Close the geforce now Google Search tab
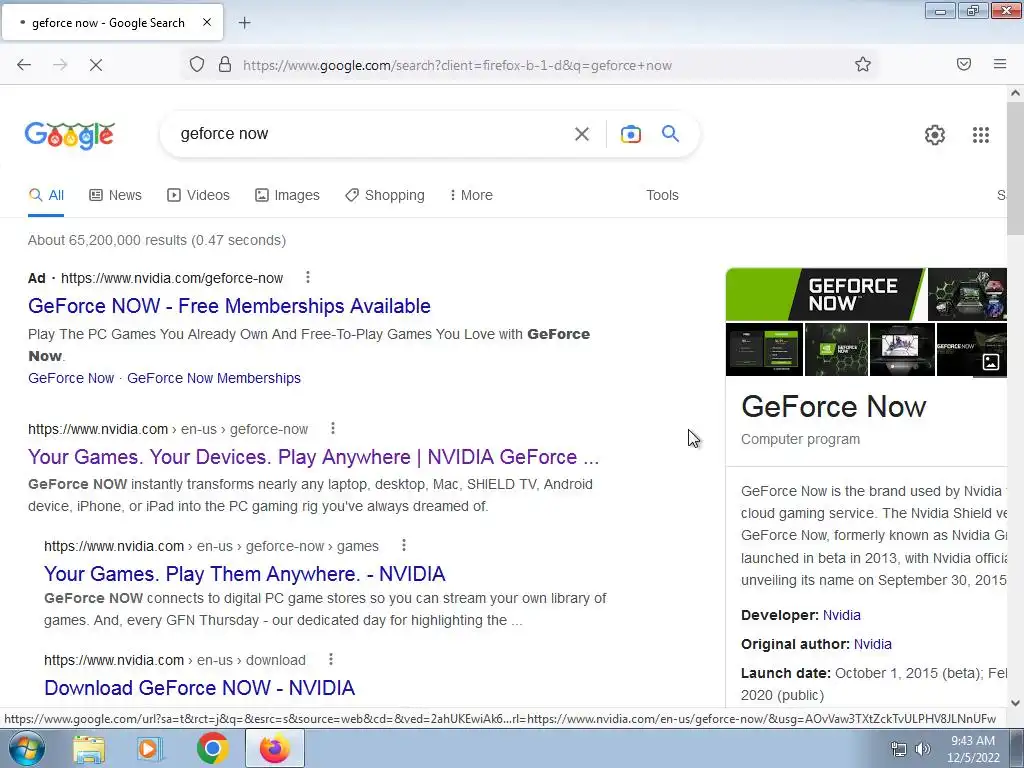 [207, 22]
